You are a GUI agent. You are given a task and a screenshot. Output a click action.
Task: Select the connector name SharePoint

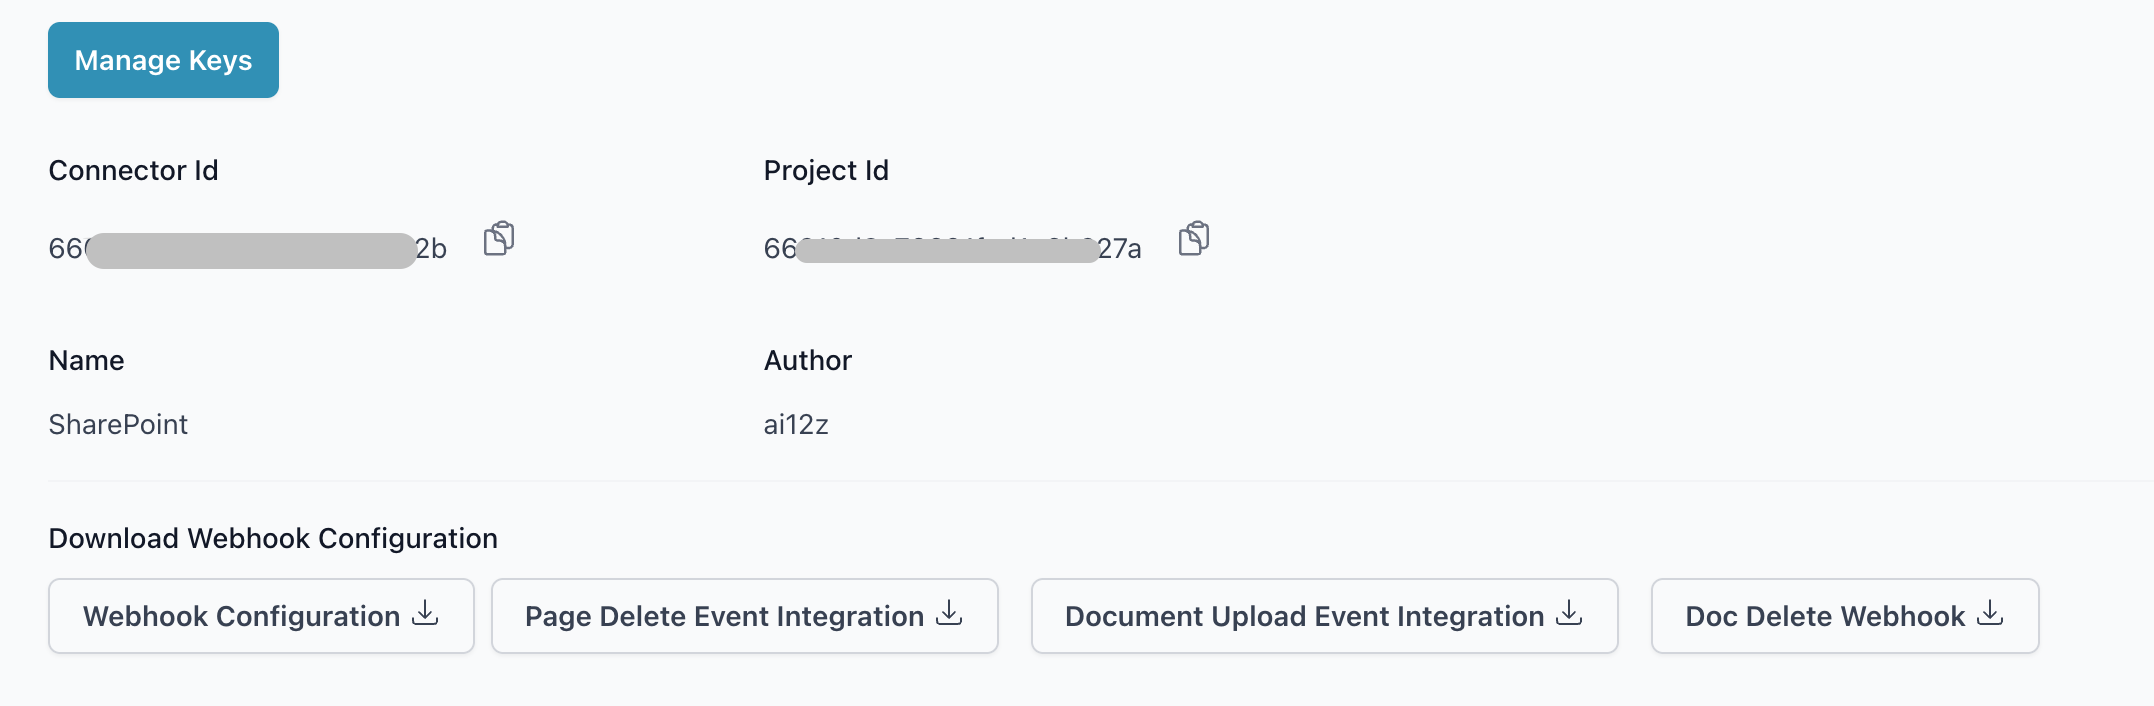tap(118, 424)
